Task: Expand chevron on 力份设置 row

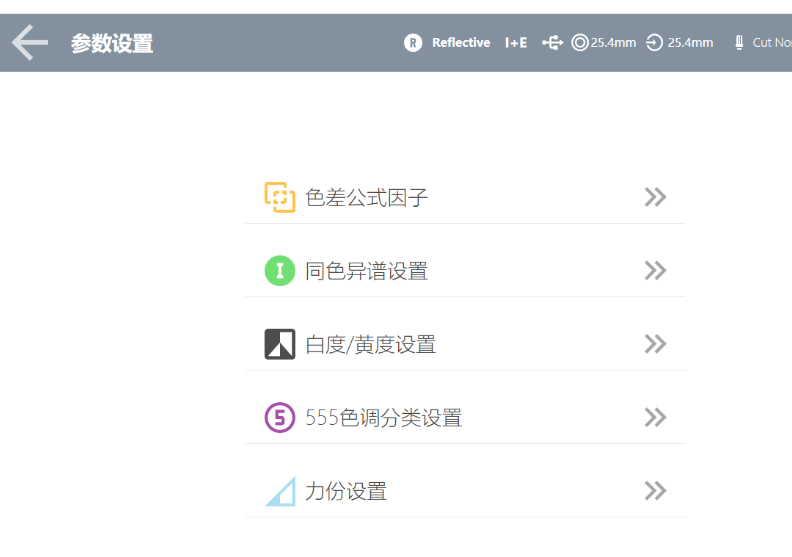Action: pyautogui.click(x=655, y=491)
